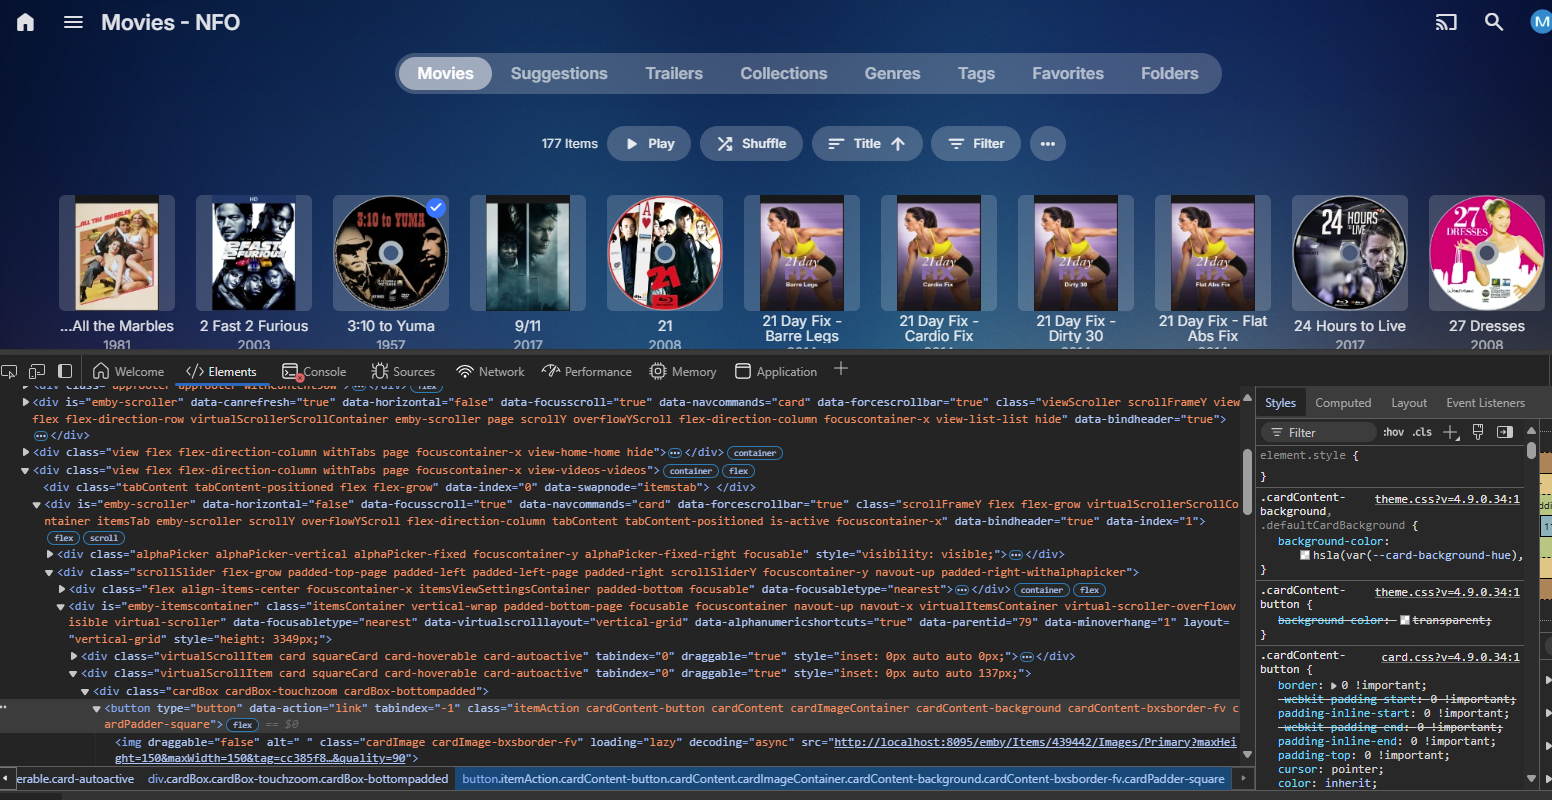Open the Console tab in DevTools
1552x800 pixels.
click(x=314, y=372)
